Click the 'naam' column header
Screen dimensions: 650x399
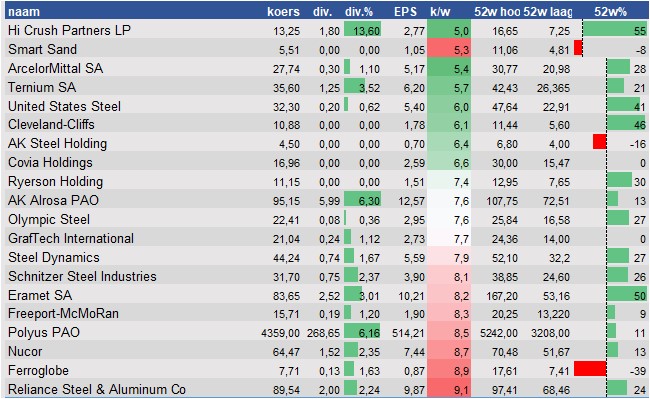point(24,12)
